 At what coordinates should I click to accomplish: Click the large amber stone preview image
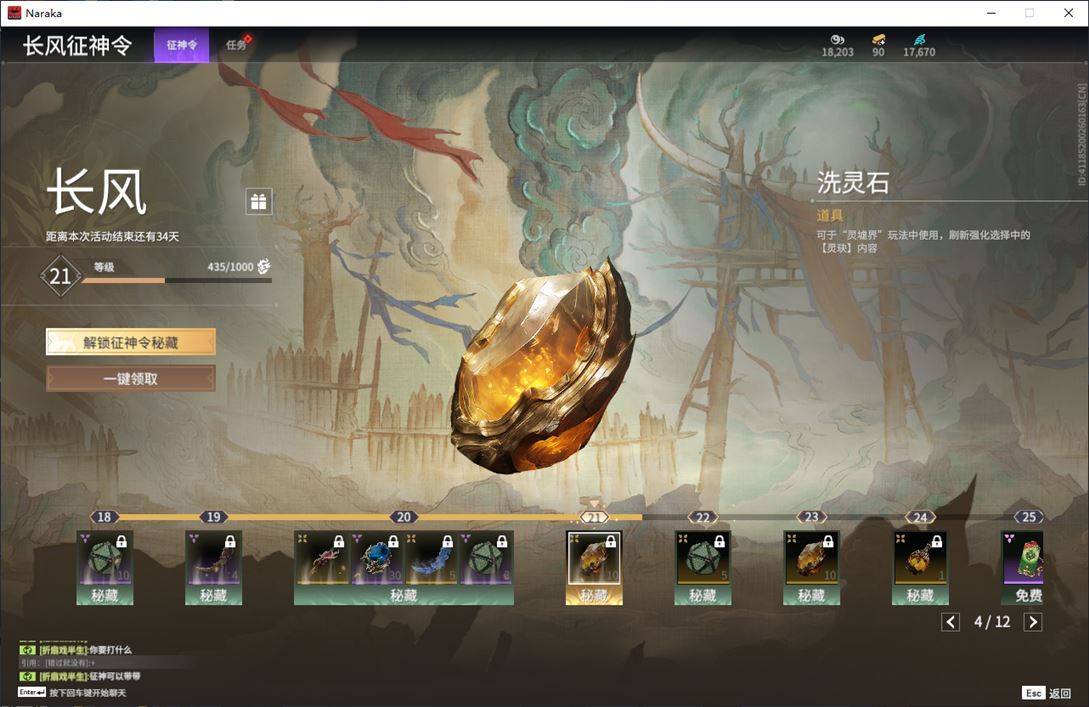(x=542, y=368)
